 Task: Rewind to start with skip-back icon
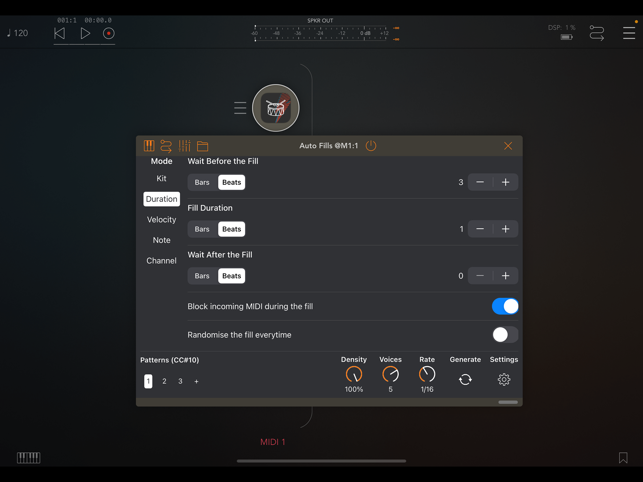59,34
